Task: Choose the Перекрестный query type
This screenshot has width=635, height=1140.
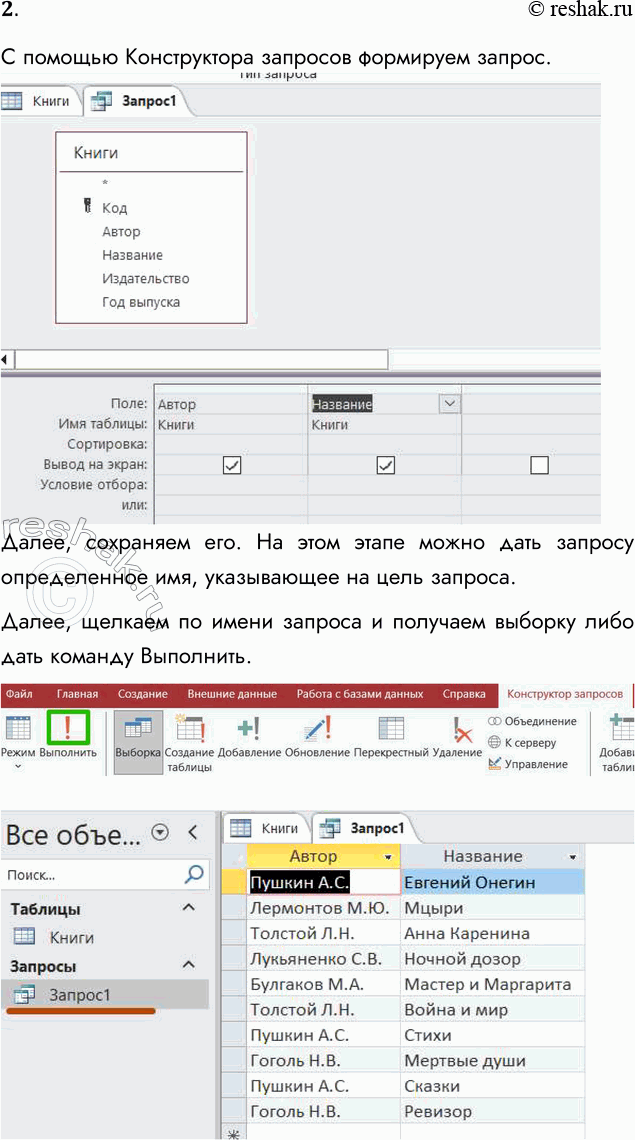Action: click(x=391, y=738)
